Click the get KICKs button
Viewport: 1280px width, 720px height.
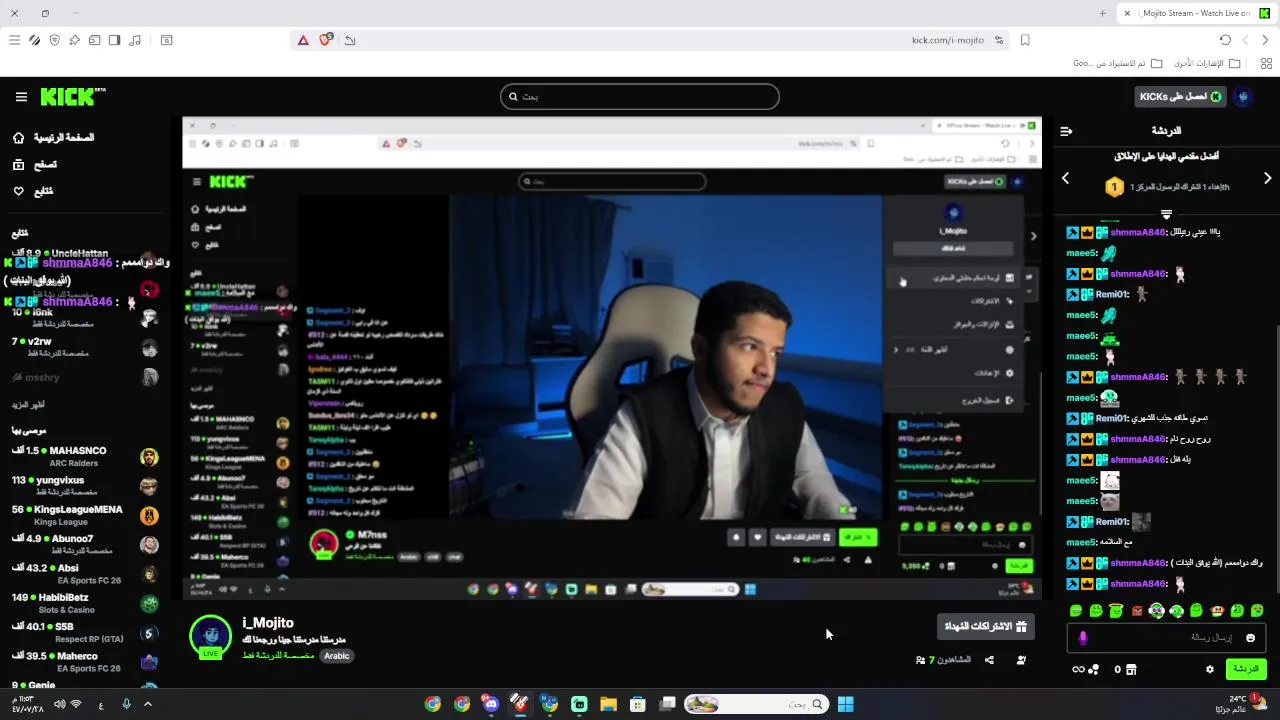coord(1180,97)
